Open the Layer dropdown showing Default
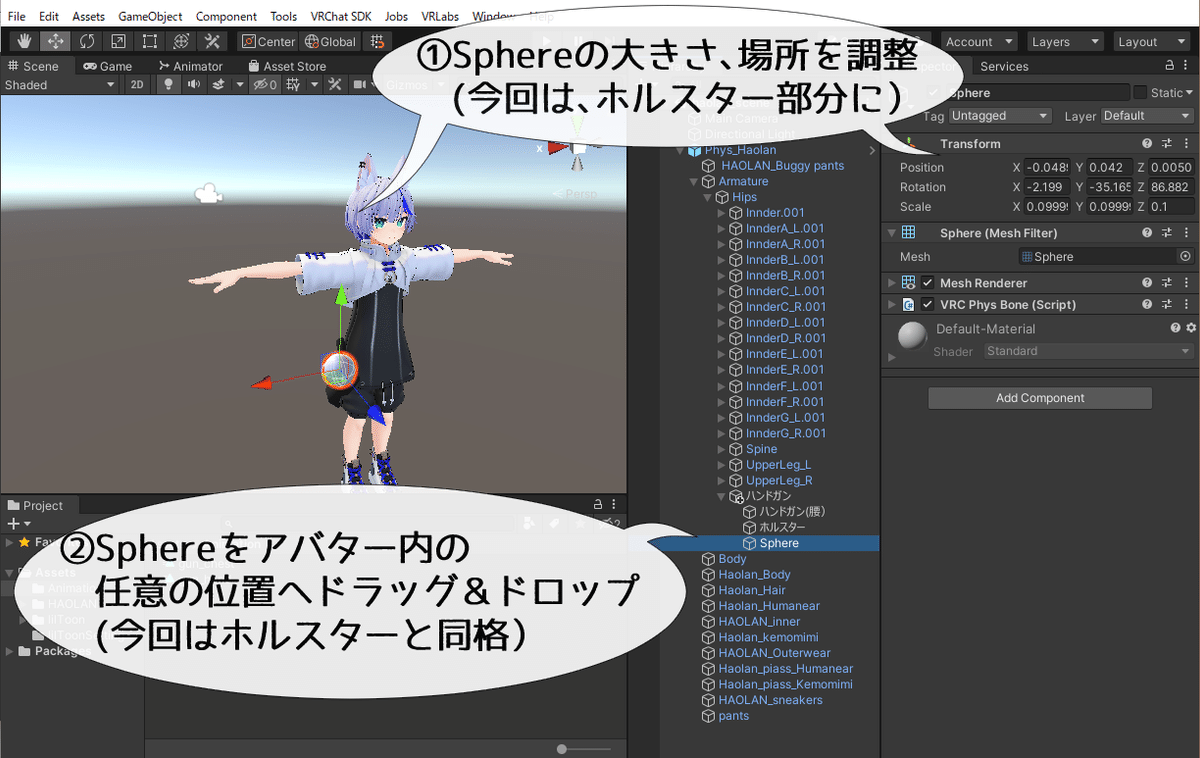Viewport: 1200px width, 758px height. click(1147, 116)
